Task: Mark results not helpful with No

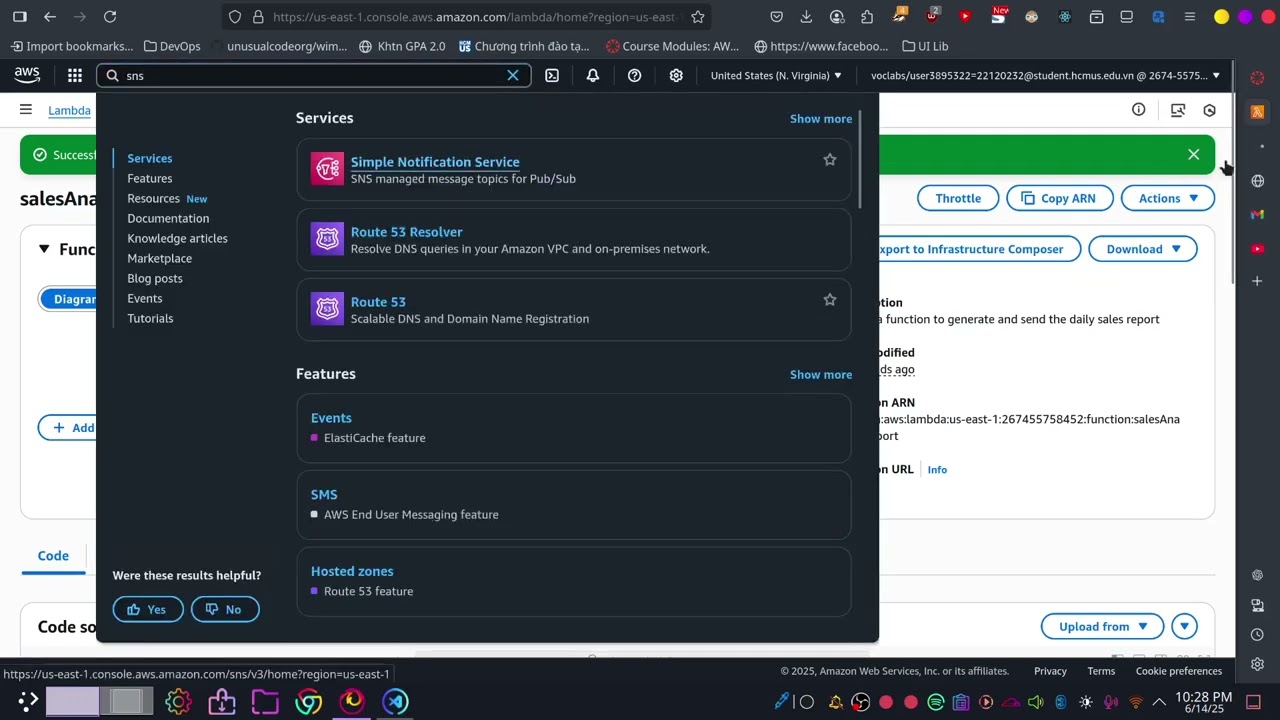Action: click(x=225, y=609)
